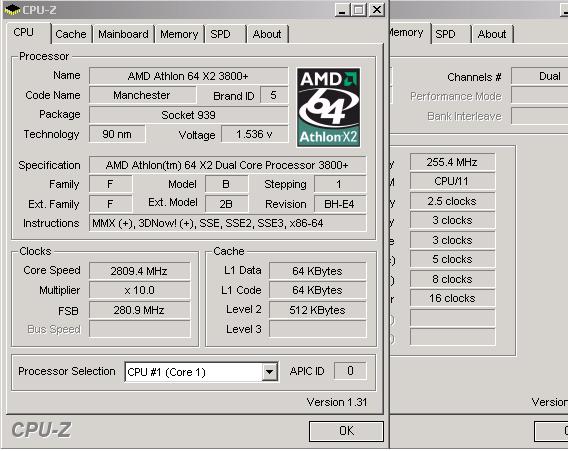
Task: Minimize the CPU-Z window
Action: pyautogui.click(x=342, y=10)
